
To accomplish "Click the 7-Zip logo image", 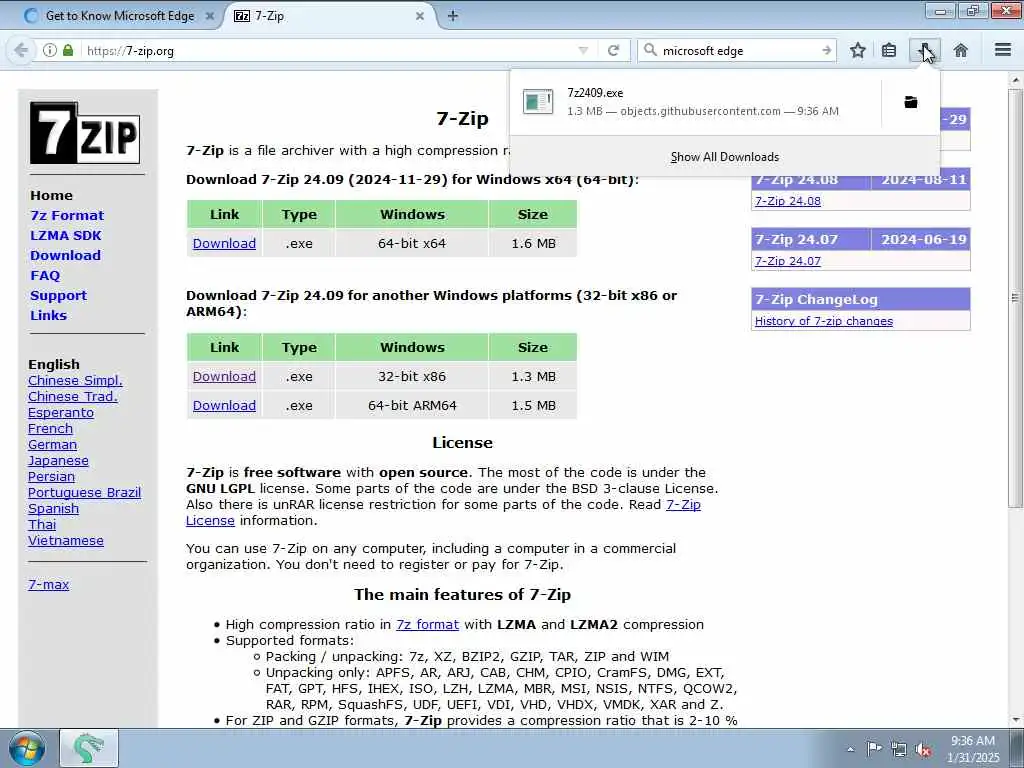I will [x=85, y=133].
